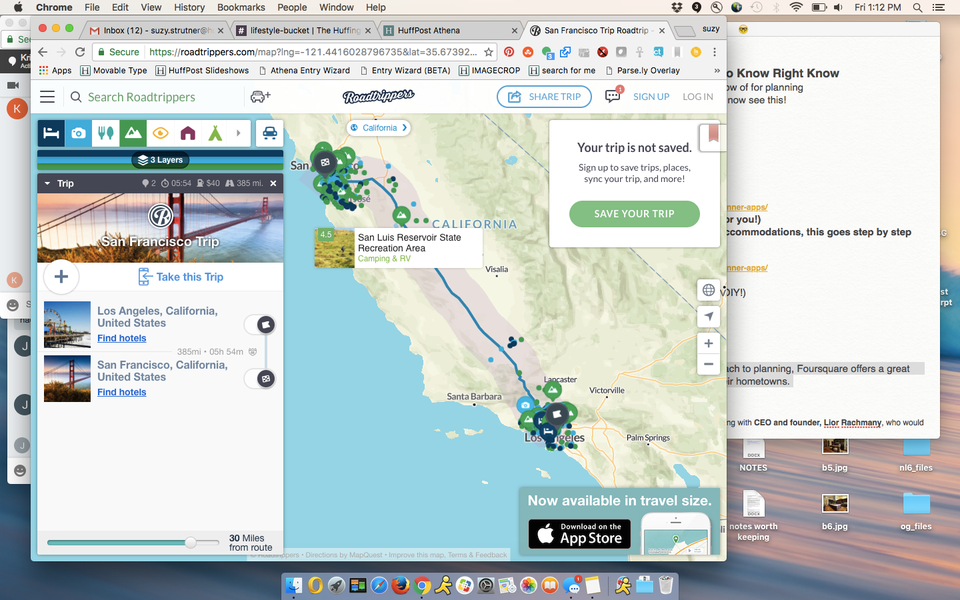Select the San Francisco bridge thumbnail
The width and height of the screenshot is (960, 600).
click(x=67, y=378)
